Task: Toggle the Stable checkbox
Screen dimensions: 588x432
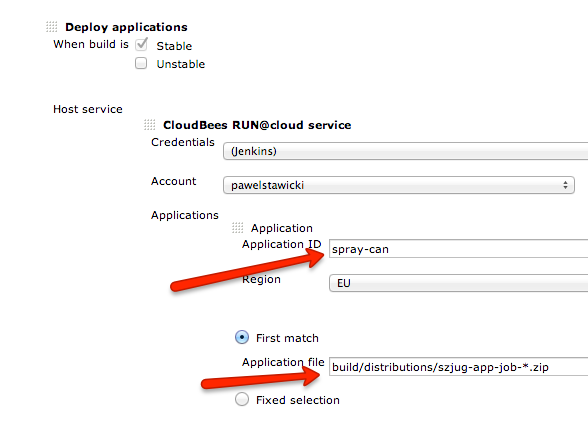Action: point(141,45)
